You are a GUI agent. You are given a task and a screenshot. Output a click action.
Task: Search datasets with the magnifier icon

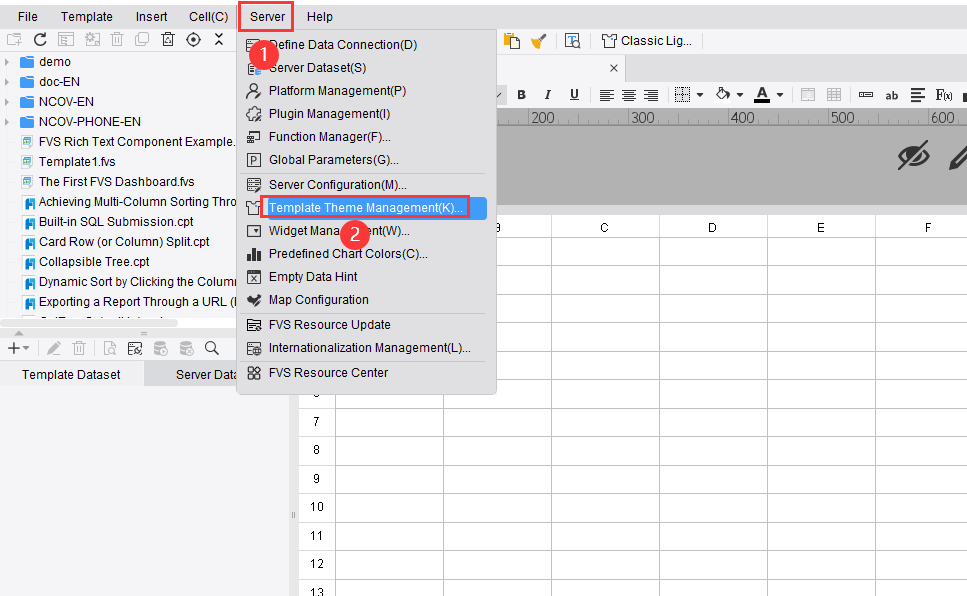click(x=211, y=347)
